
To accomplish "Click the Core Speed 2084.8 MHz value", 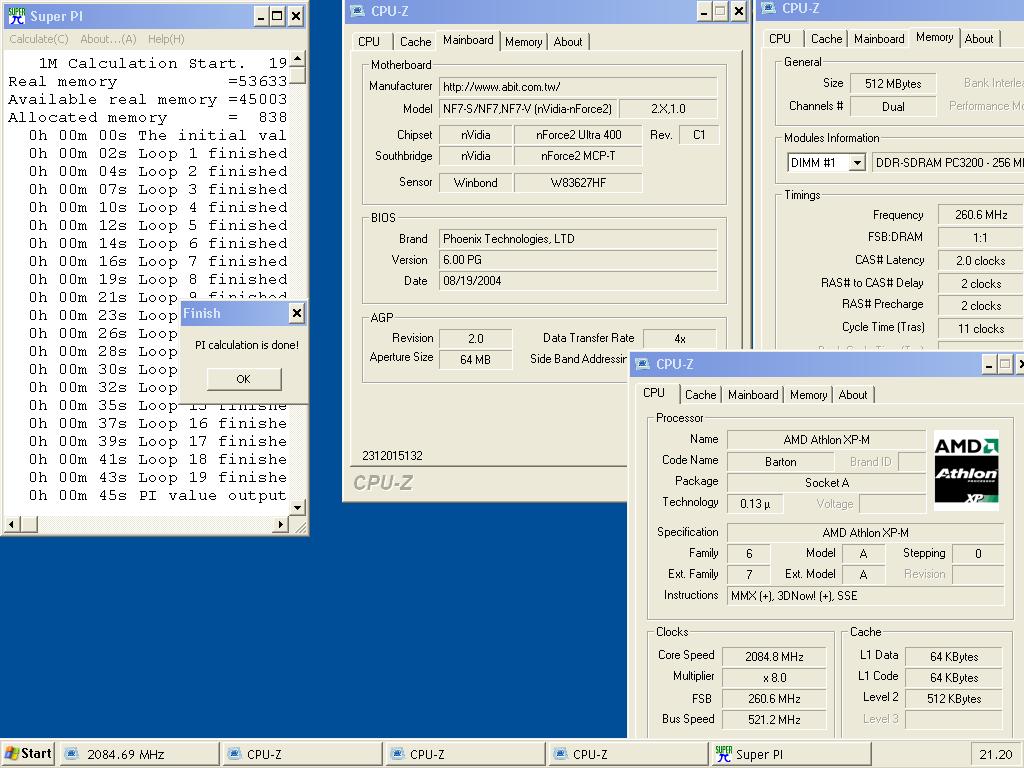I will pyautogui.click(x=774, y=657).
